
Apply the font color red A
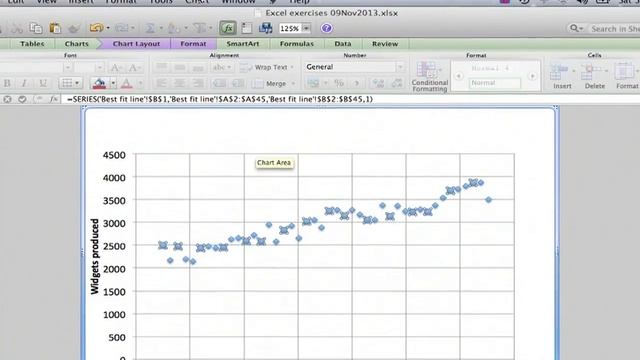click(x=127, y=83)
